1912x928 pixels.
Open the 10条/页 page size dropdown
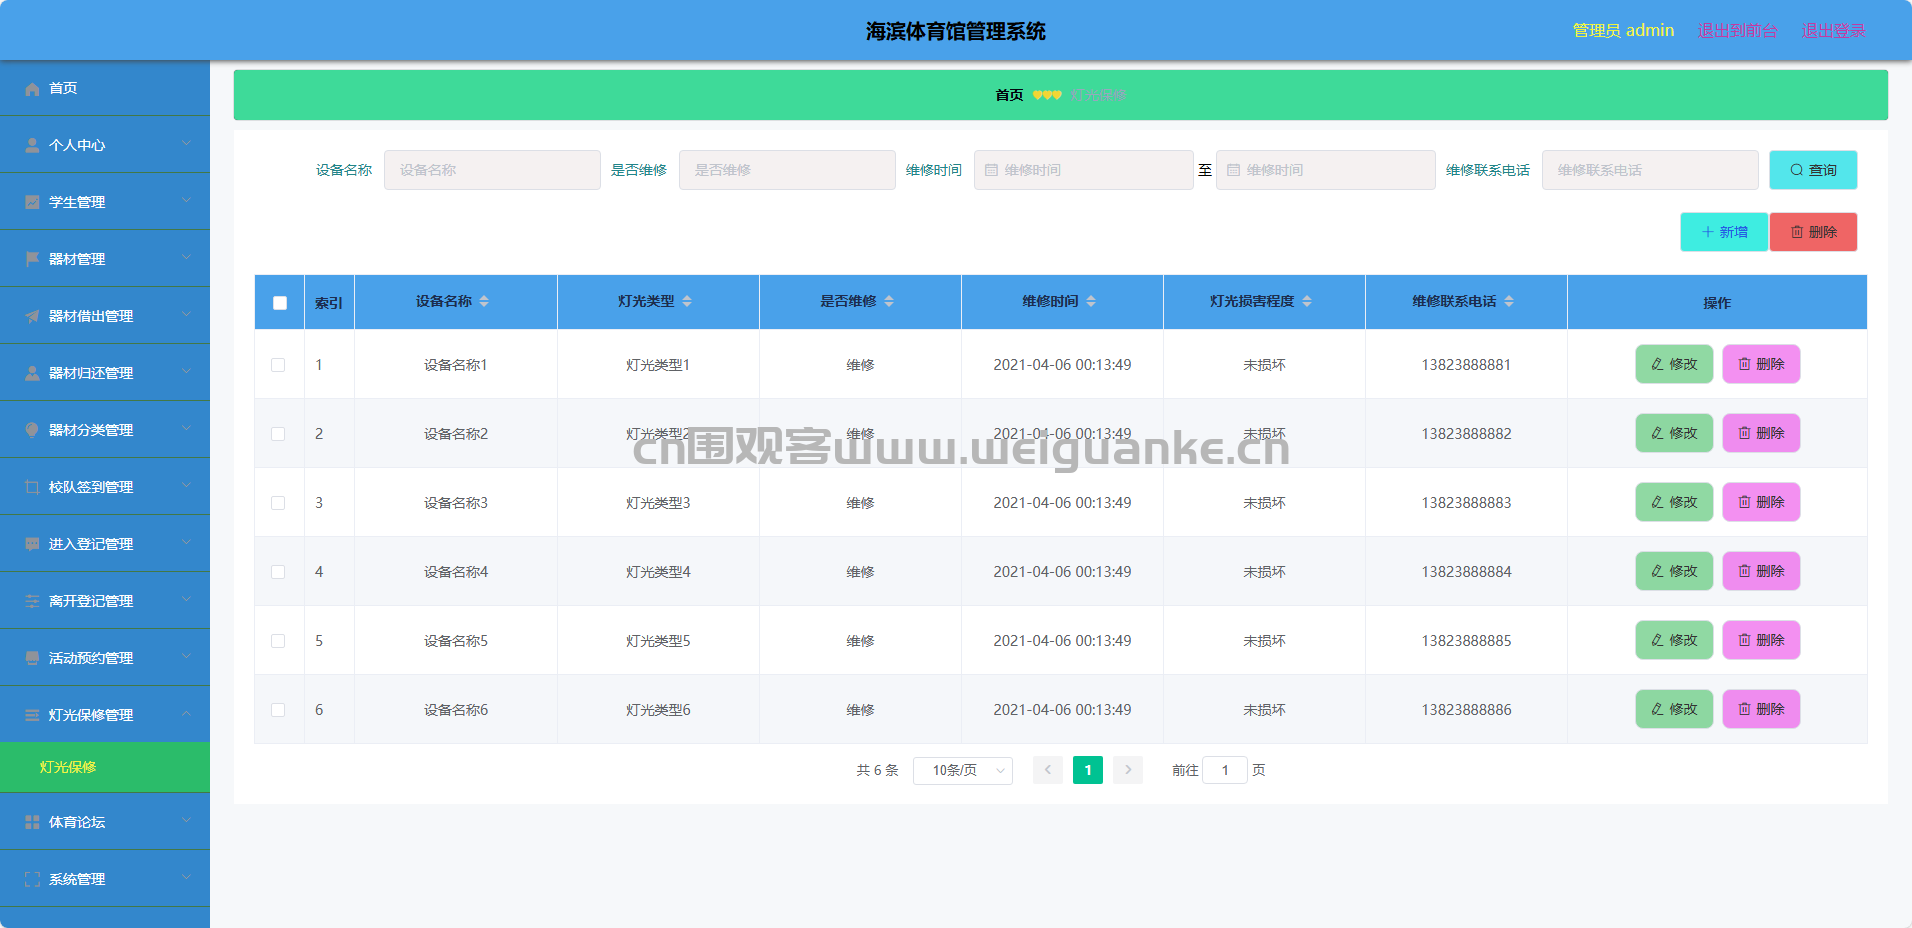coord(963,770)
